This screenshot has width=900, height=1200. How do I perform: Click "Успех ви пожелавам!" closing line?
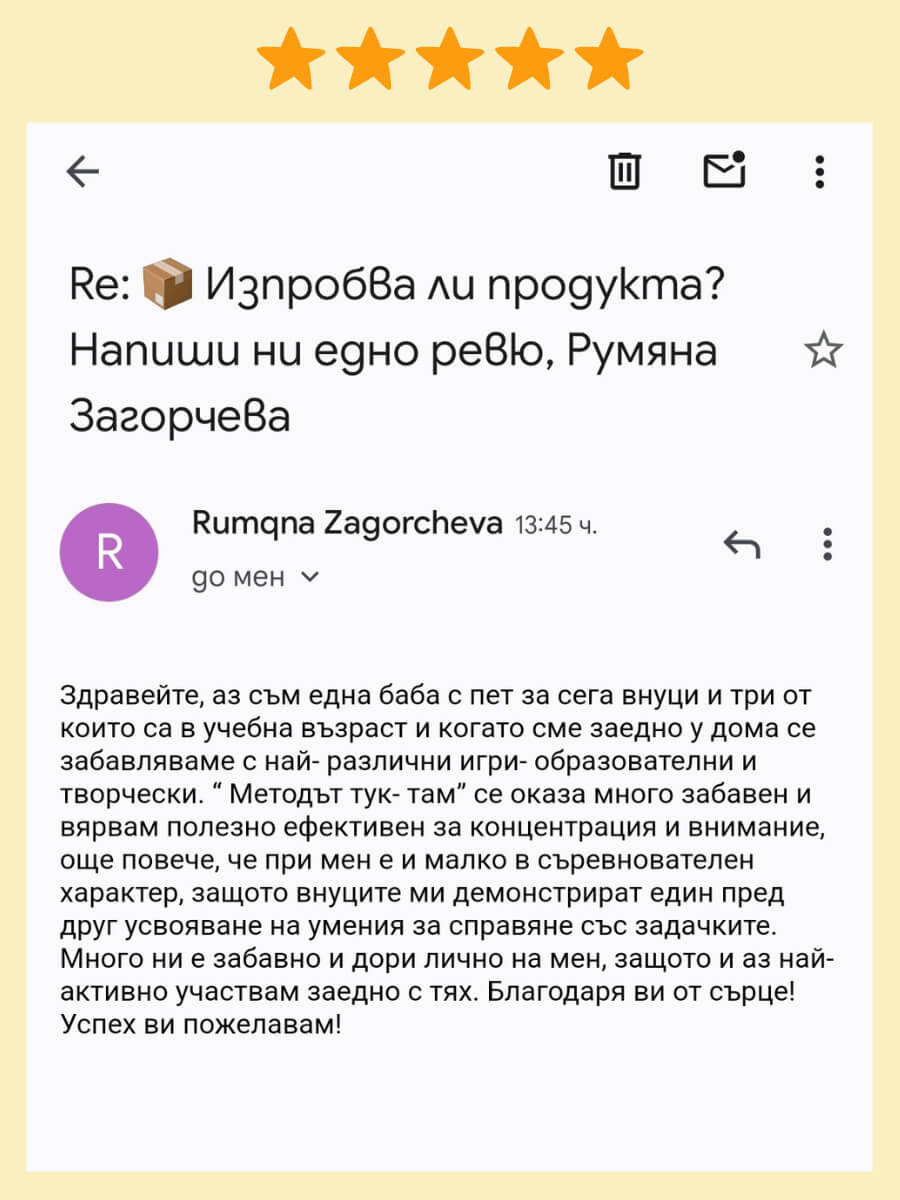coord(201,1026)
